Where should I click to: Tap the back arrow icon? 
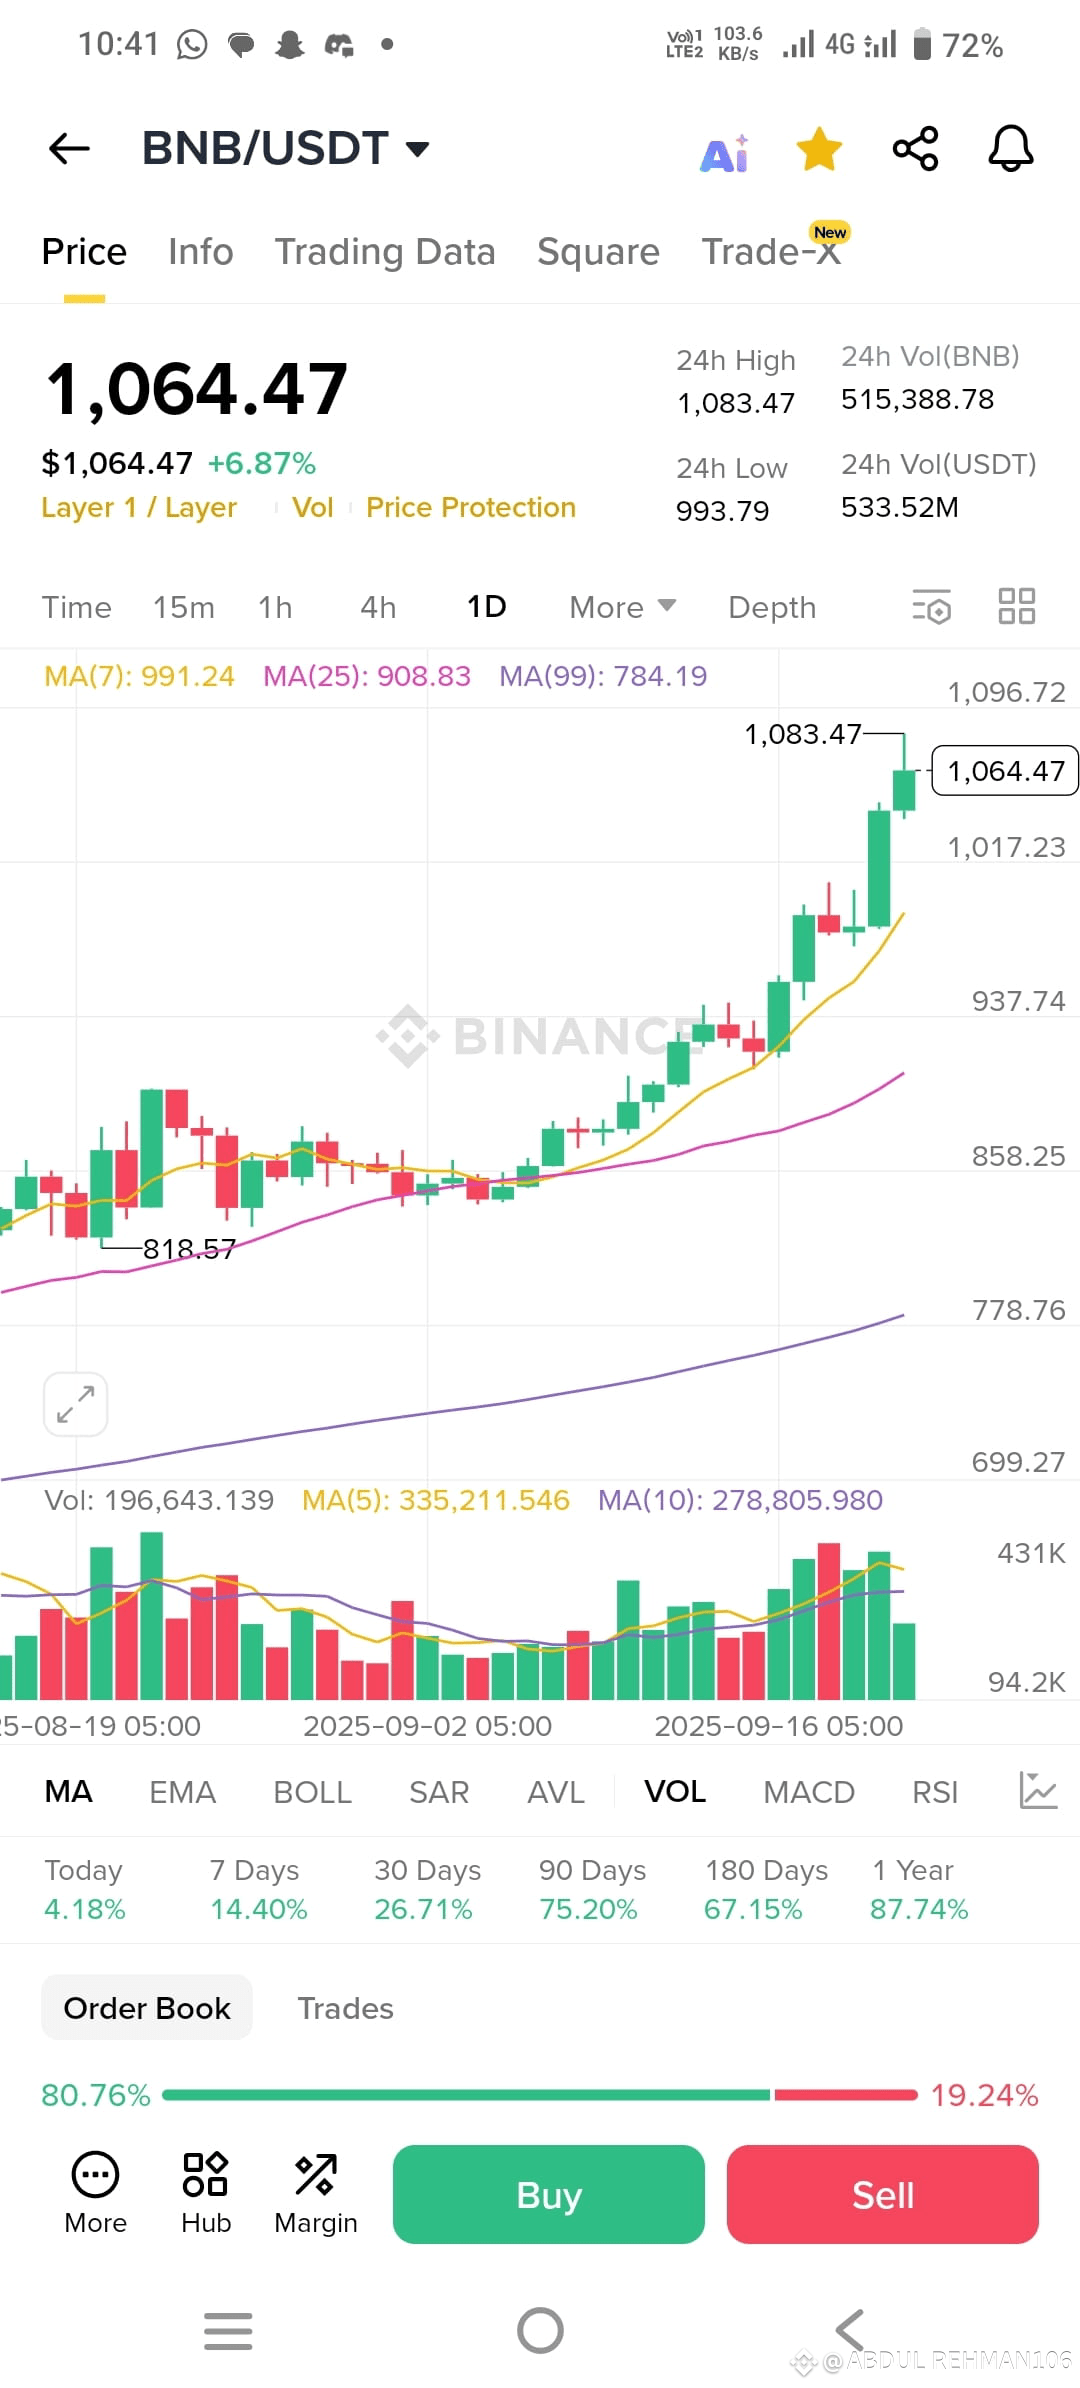[x=69, y=149]
